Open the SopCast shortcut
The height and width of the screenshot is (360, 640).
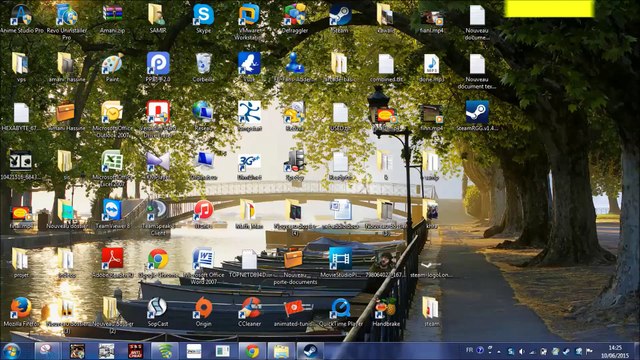click(158, 312)
